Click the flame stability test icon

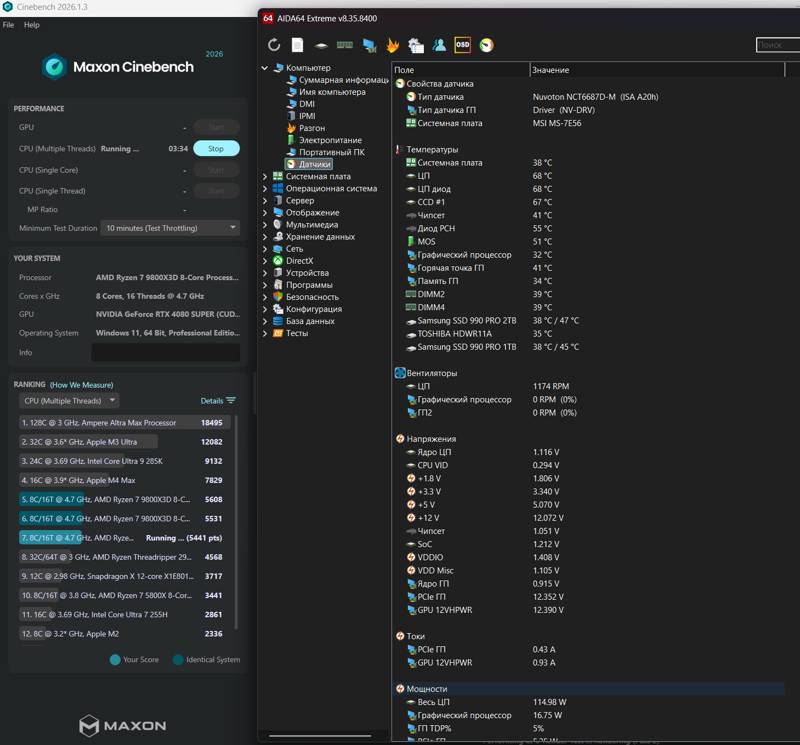(392, 45)
